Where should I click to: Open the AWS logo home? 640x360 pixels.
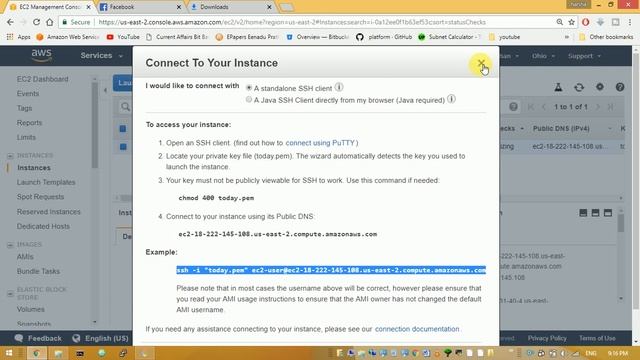(41, 56)
